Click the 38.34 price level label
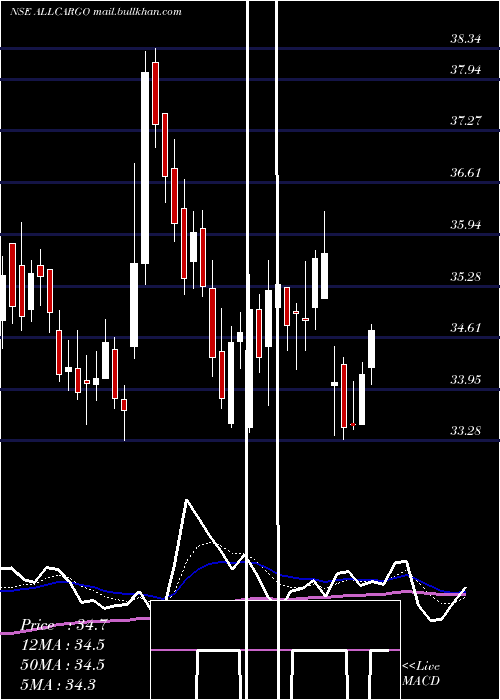The image size is (500, 700). pyautogui.click(x=466, y=39)
